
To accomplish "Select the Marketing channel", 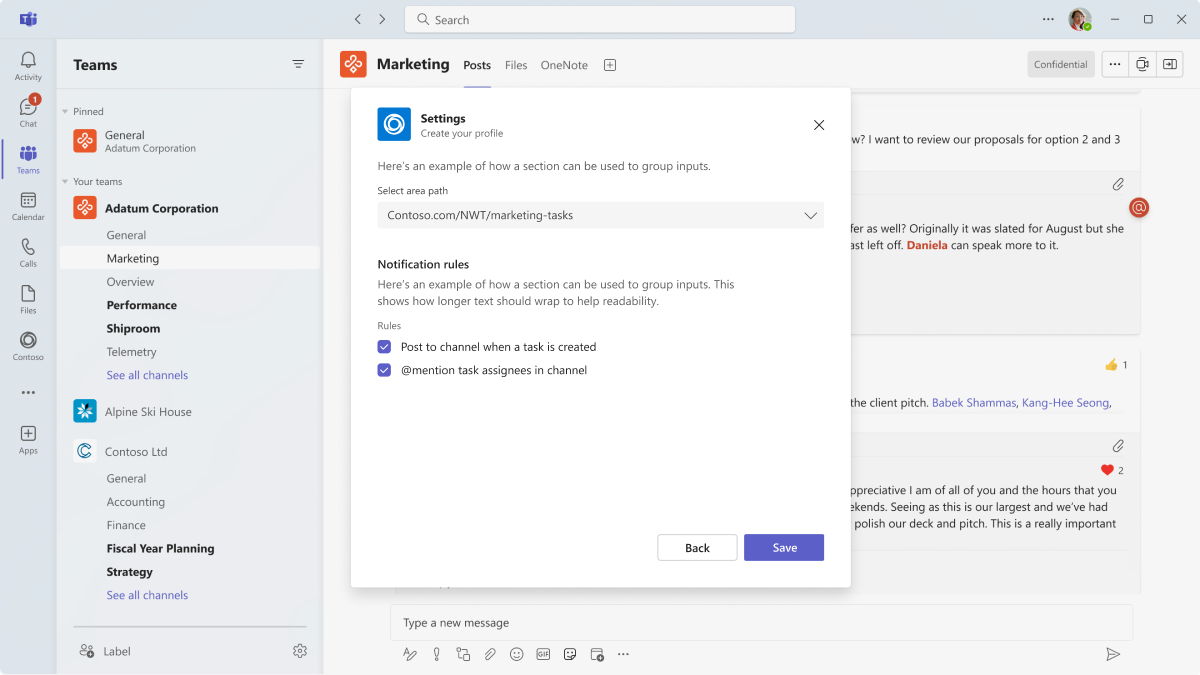I will click(190, 258).
